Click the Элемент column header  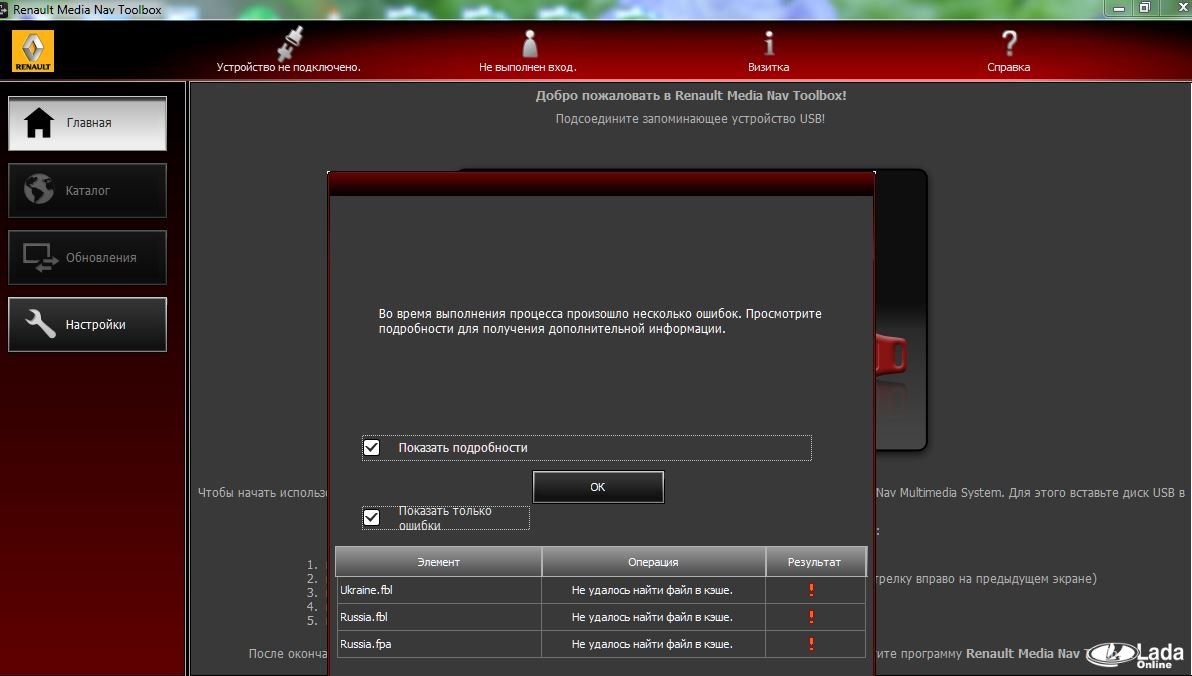438,562
